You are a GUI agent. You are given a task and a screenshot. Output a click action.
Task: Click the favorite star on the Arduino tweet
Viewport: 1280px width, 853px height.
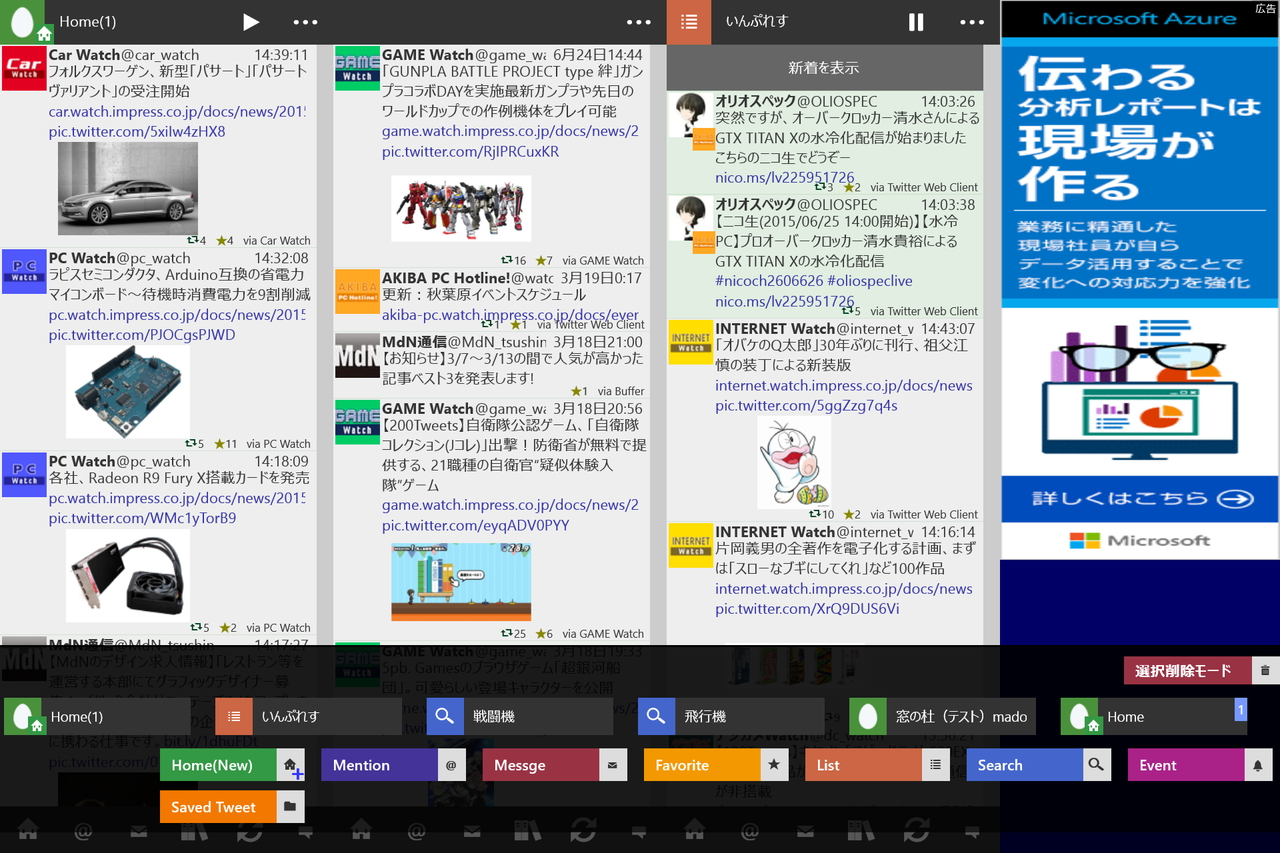[218, 443]
